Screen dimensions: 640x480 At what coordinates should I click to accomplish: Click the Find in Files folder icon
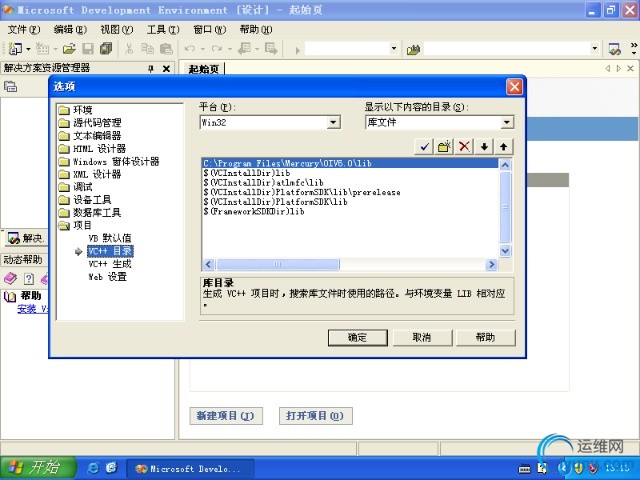coord(413,50)
